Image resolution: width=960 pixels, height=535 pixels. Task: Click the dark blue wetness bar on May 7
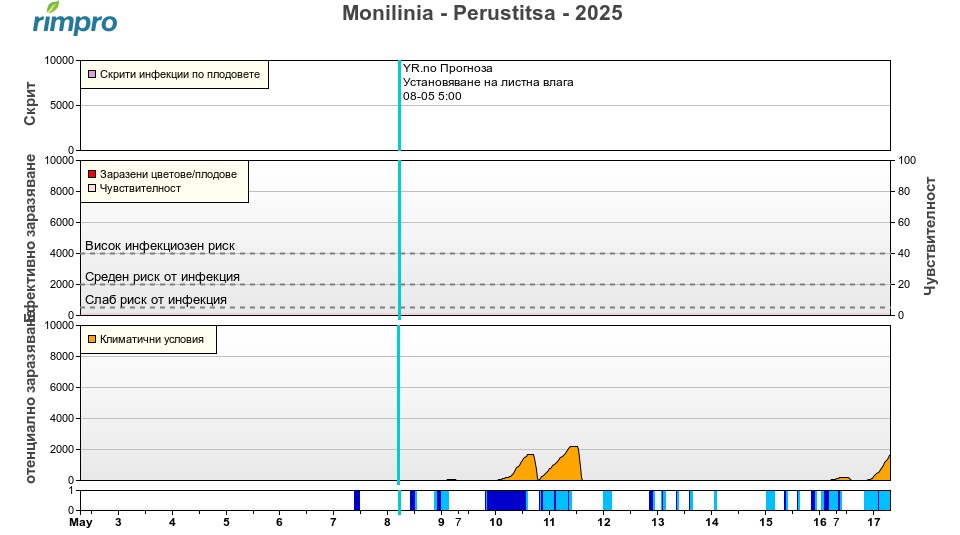(x=357, y=500)
